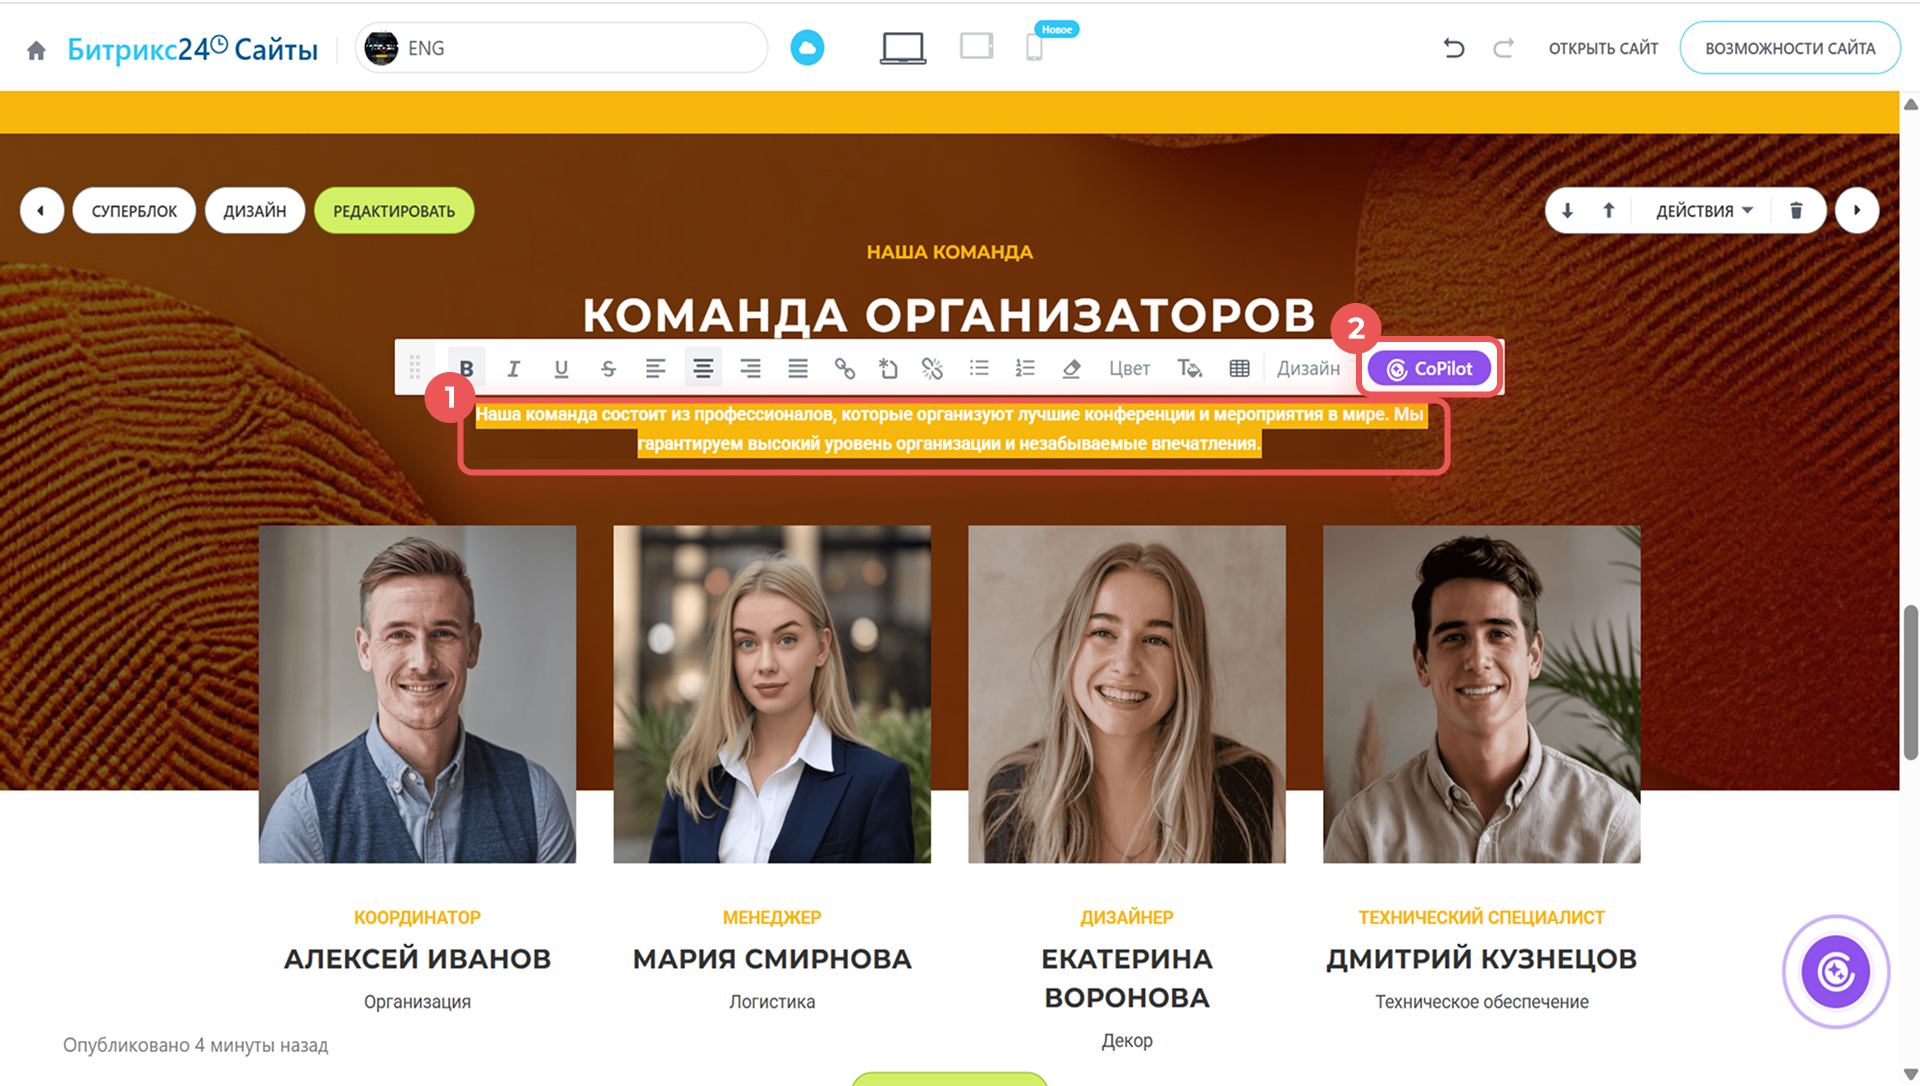1920x1086 pixels.
Task: Remove link with unlink icon
Action: click(x=932, y=368)
